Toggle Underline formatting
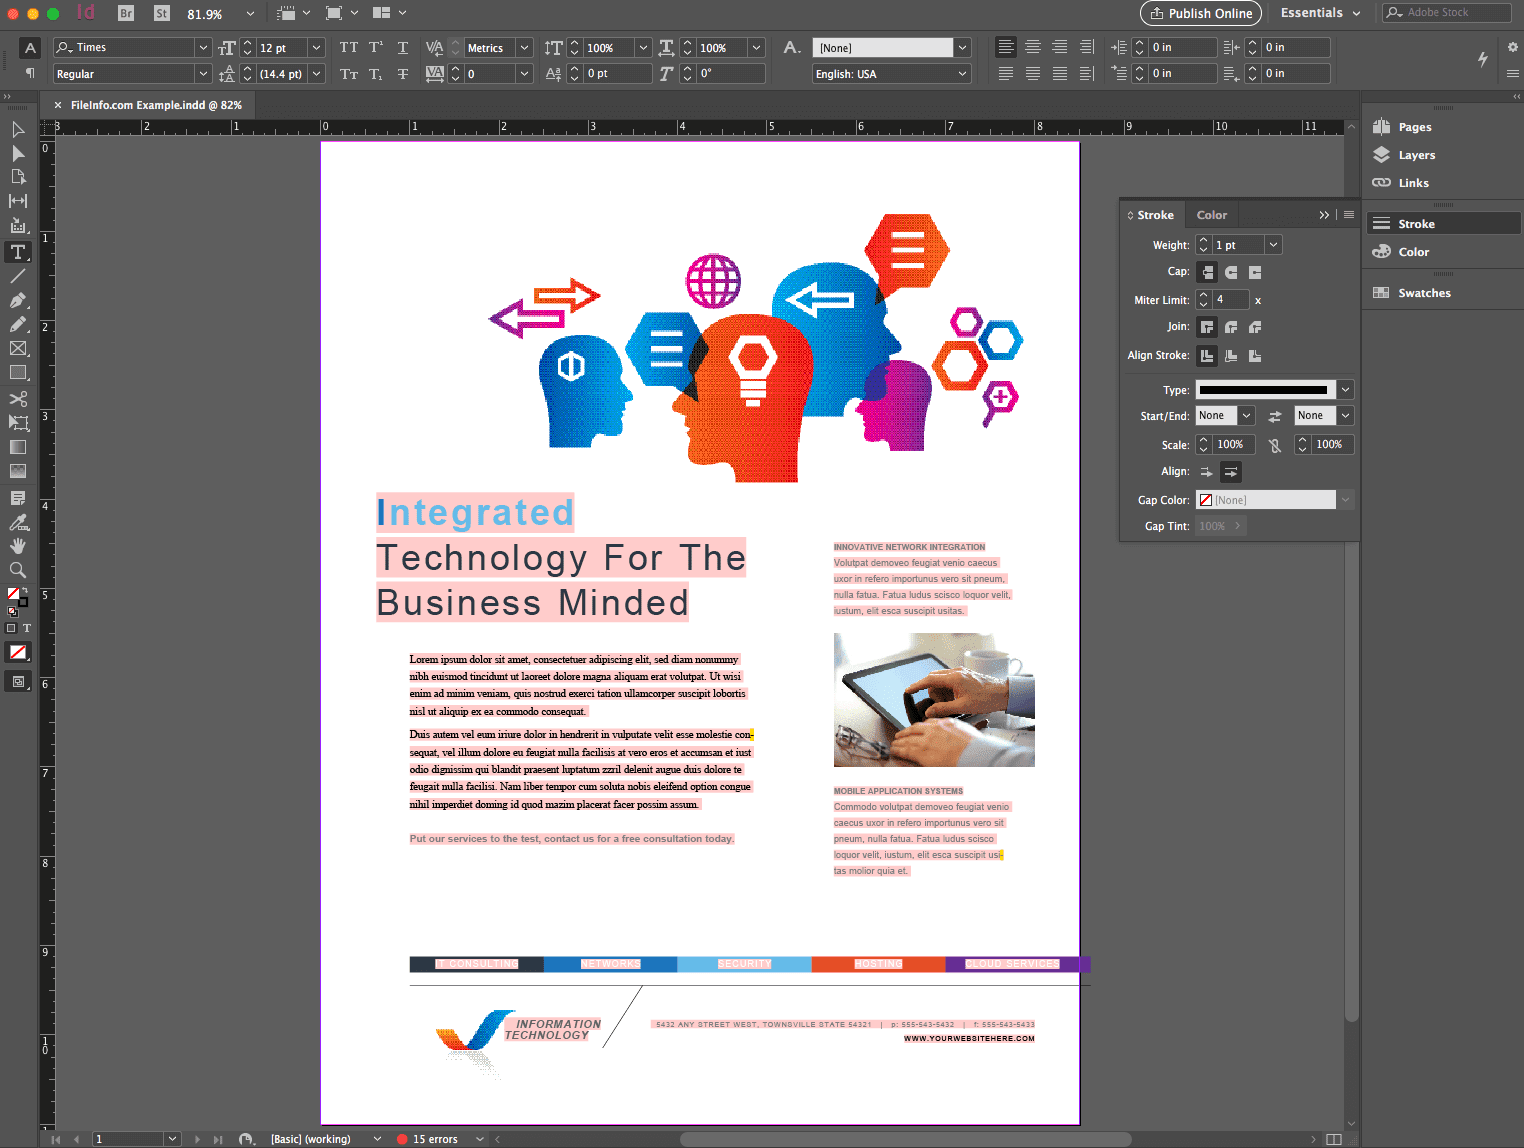The width and height of the screenshot is (1524, 1148). pyautogui.click(x=403, y=48)
